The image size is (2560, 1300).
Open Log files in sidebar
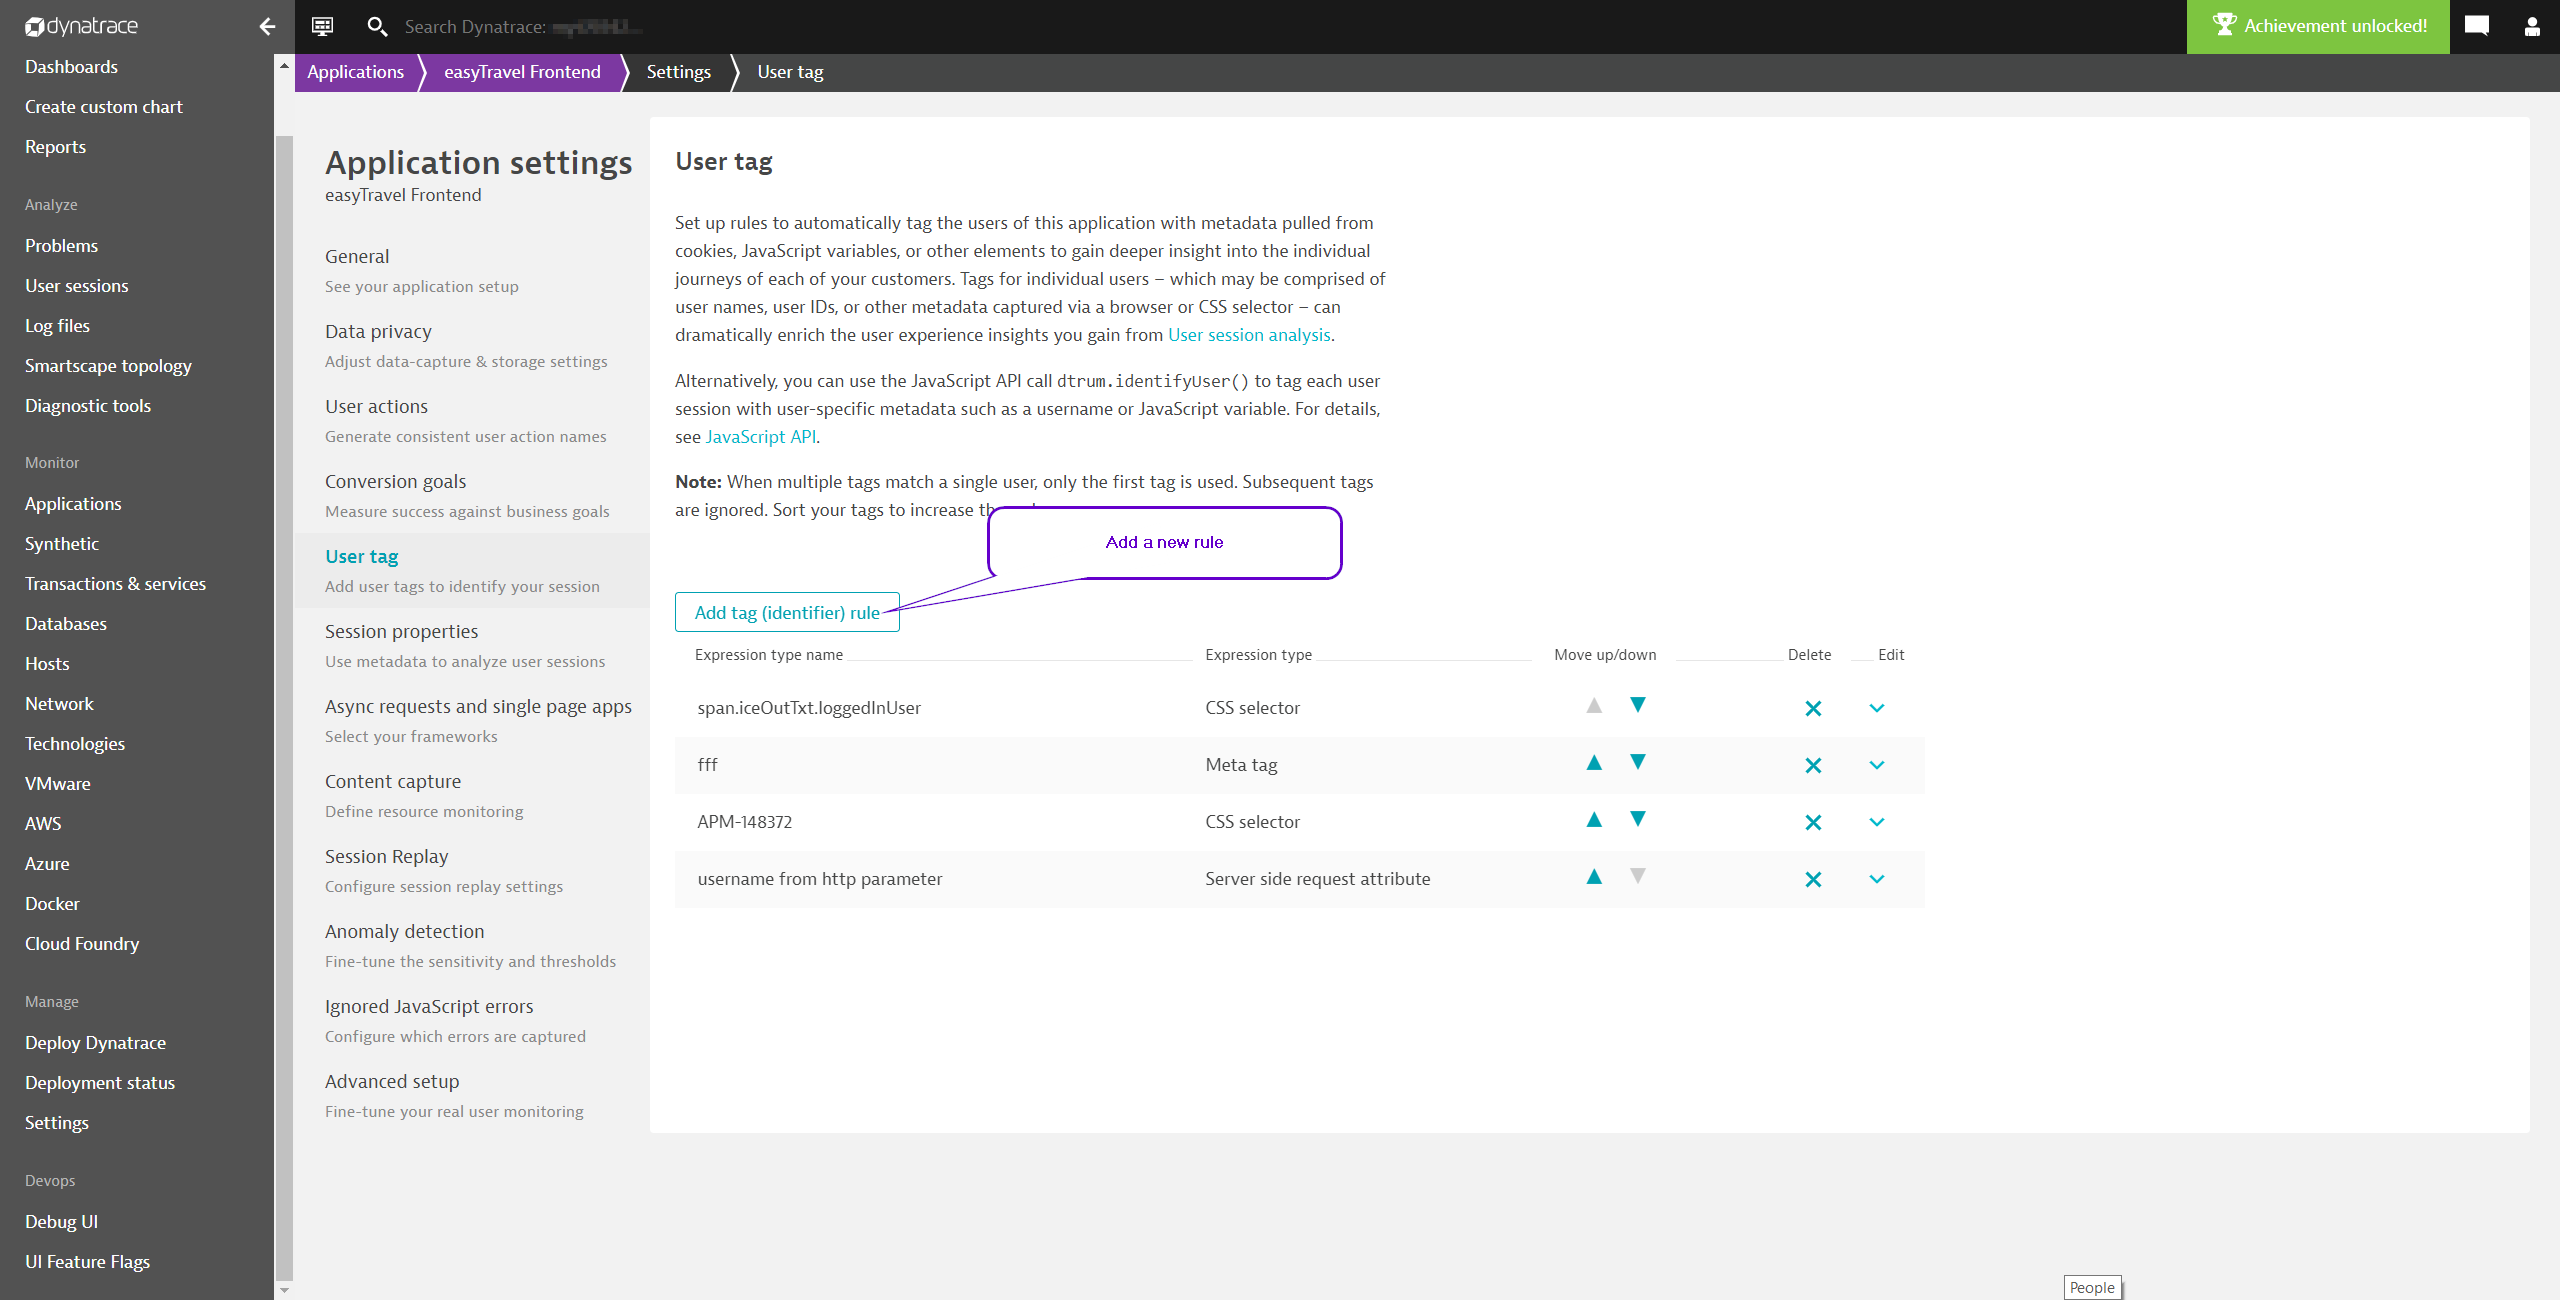[x=57, y=326]
